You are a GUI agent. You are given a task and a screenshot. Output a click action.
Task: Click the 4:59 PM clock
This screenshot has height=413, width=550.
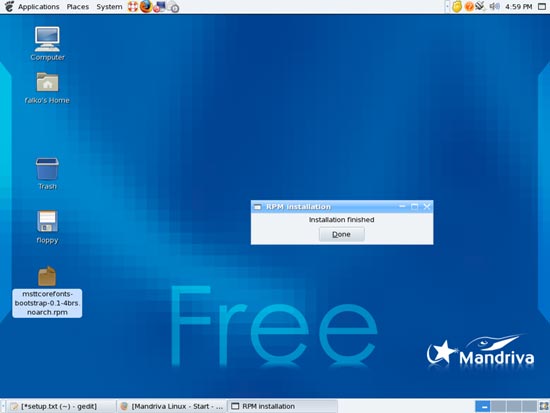click(x=518, y=7)
